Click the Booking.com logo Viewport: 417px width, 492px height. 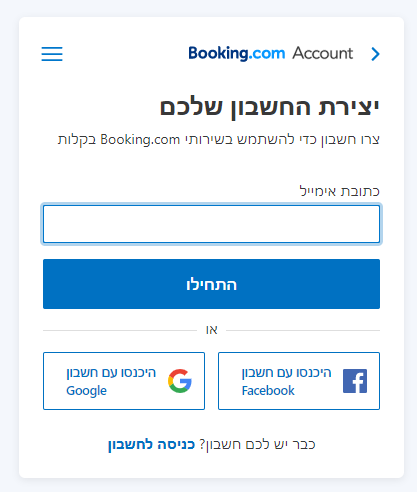[237, 53]
